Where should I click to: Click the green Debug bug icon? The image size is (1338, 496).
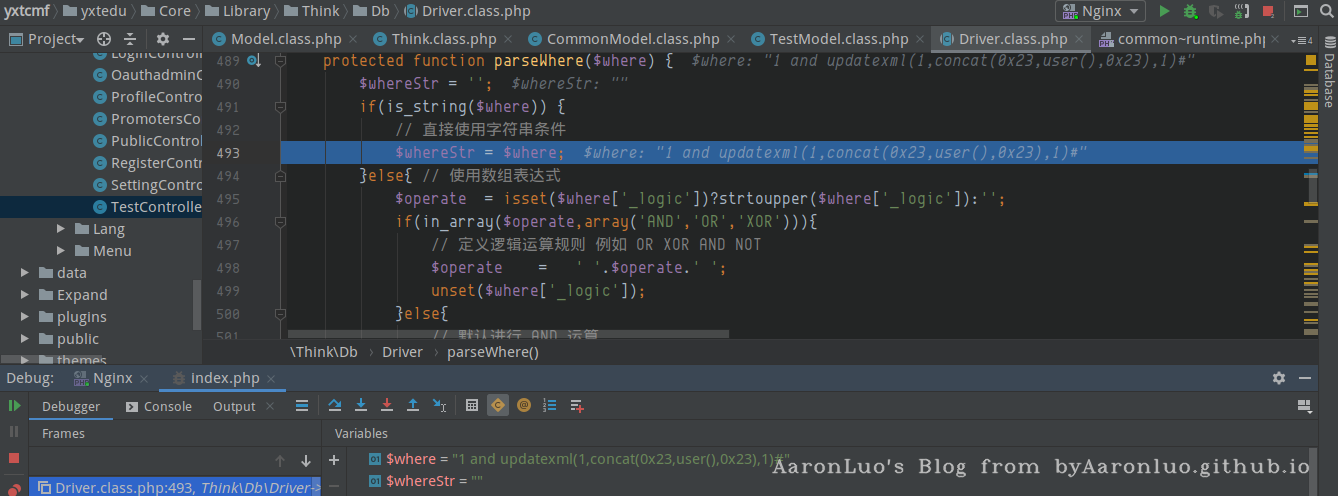tap(1190, 12)
